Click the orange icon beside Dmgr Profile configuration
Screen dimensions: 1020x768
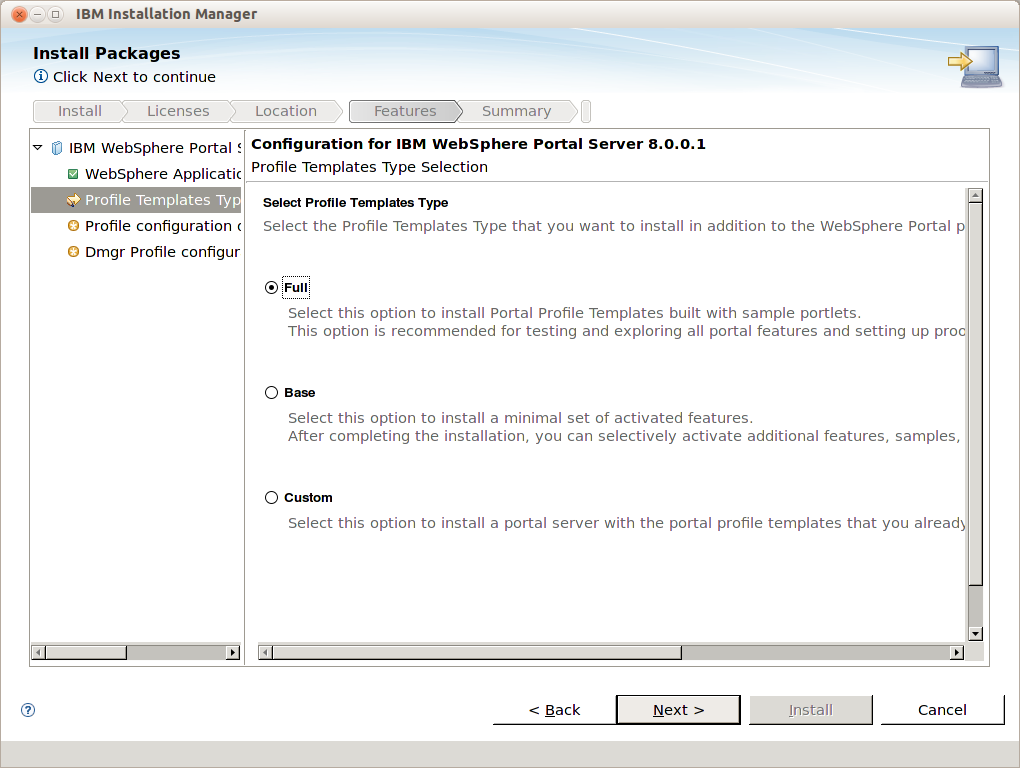[x=73, y=252]
